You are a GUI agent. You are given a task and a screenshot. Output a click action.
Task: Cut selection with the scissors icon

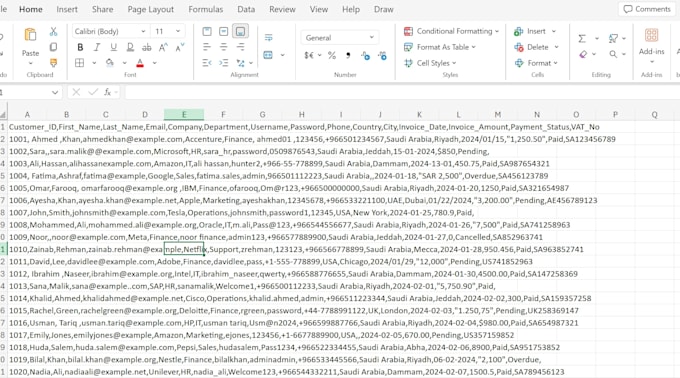(x=53, y=31)
